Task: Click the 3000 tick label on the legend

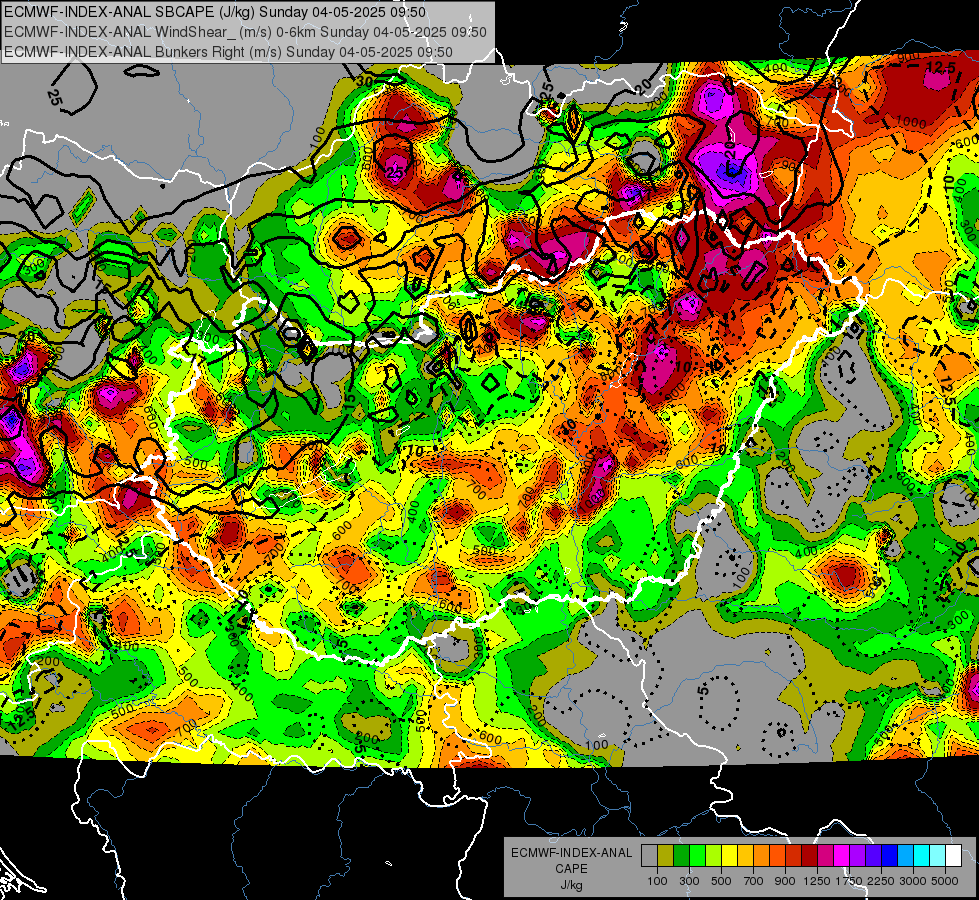Action: [x=913, y=881]
